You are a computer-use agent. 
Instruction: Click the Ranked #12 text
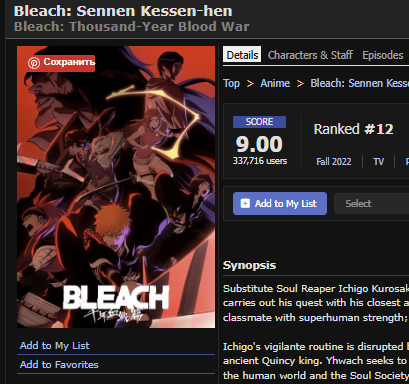click(x=353, y=129)
